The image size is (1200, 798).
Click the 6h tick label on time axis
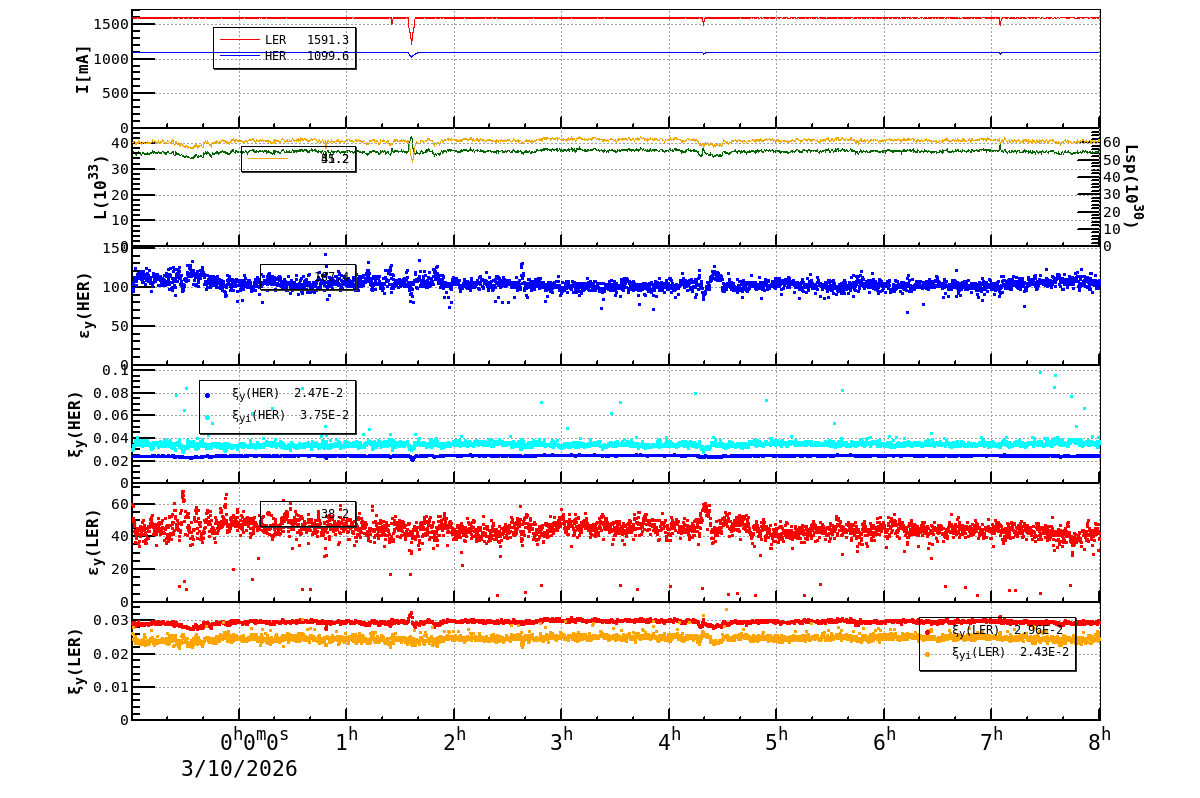click(885, 741)
